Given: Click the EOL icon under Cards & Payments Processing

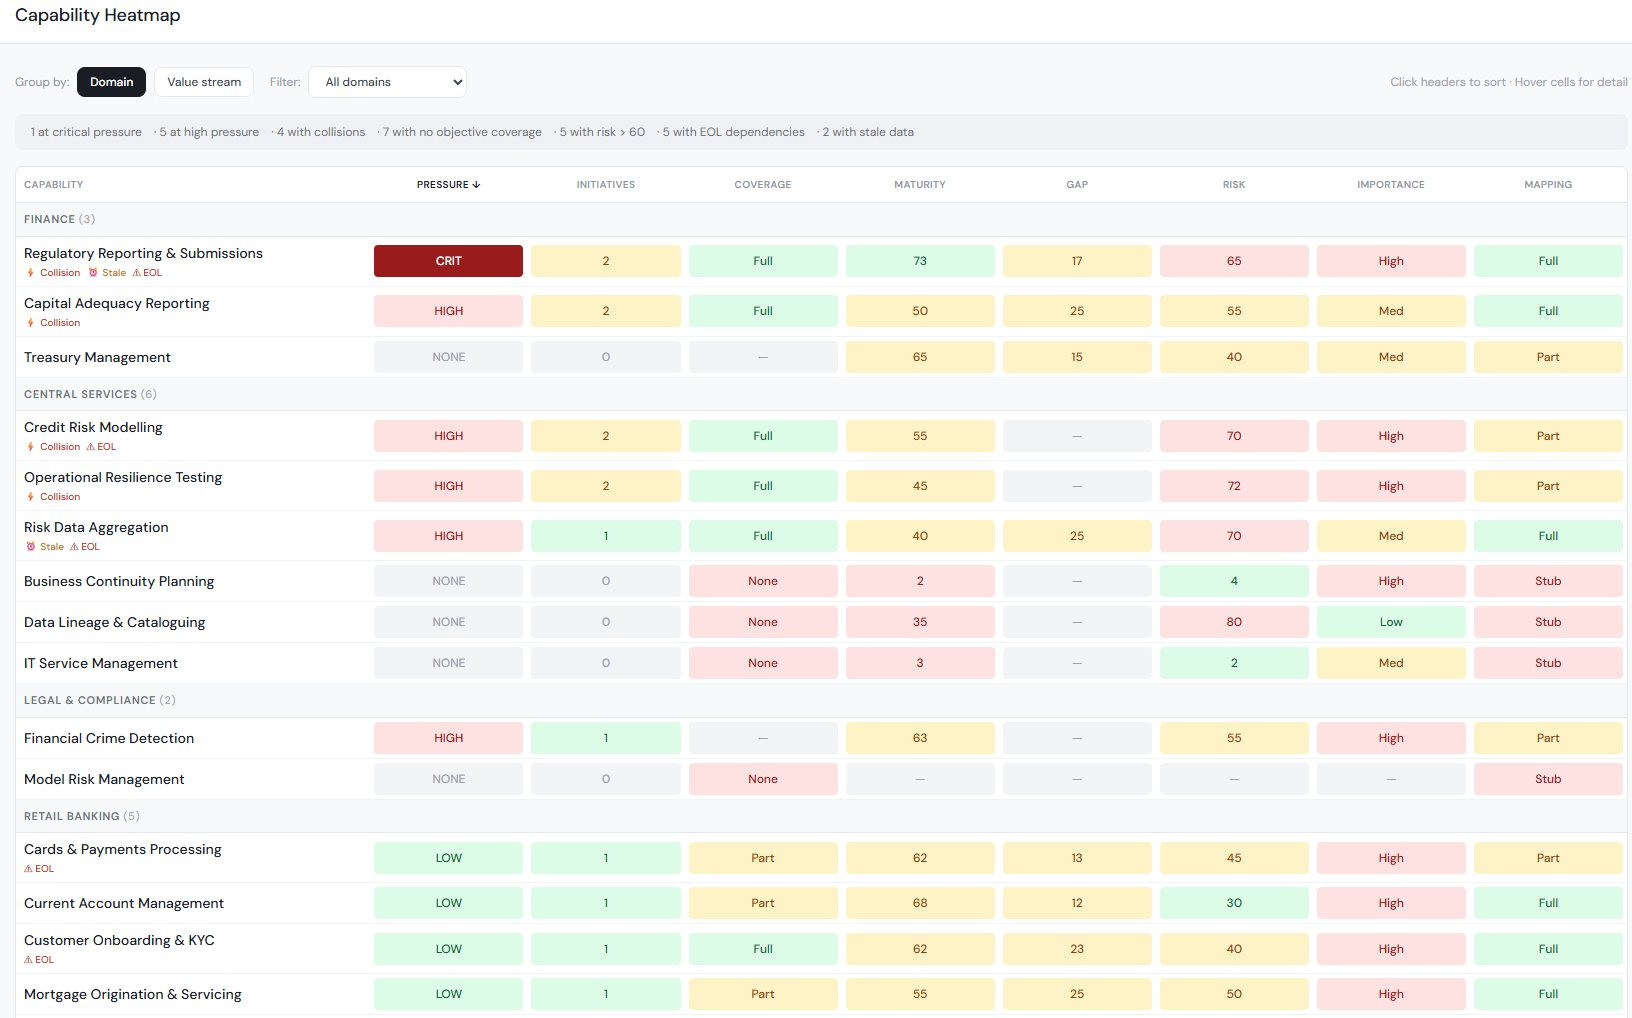Looking at the screenshot, I should pyautogui.click(x=30, y=869).
